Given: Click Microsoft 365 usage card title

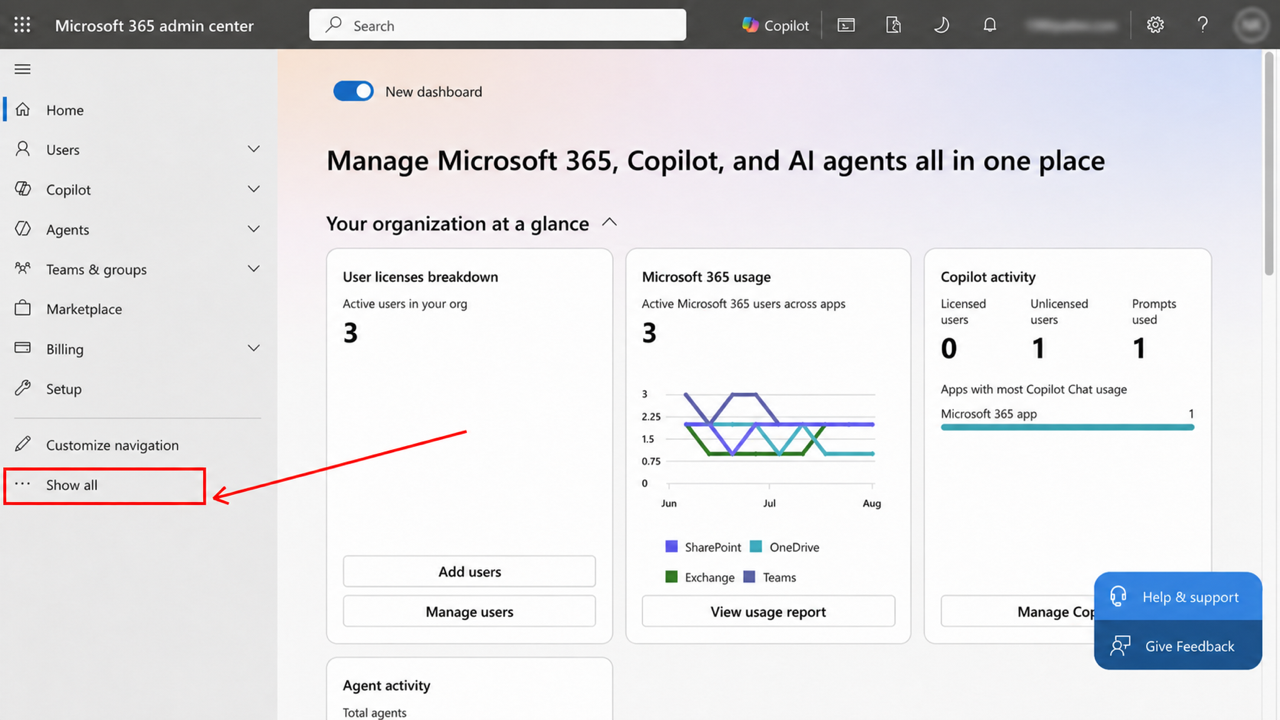Looking at the screenshot, I should pos(706,277).
